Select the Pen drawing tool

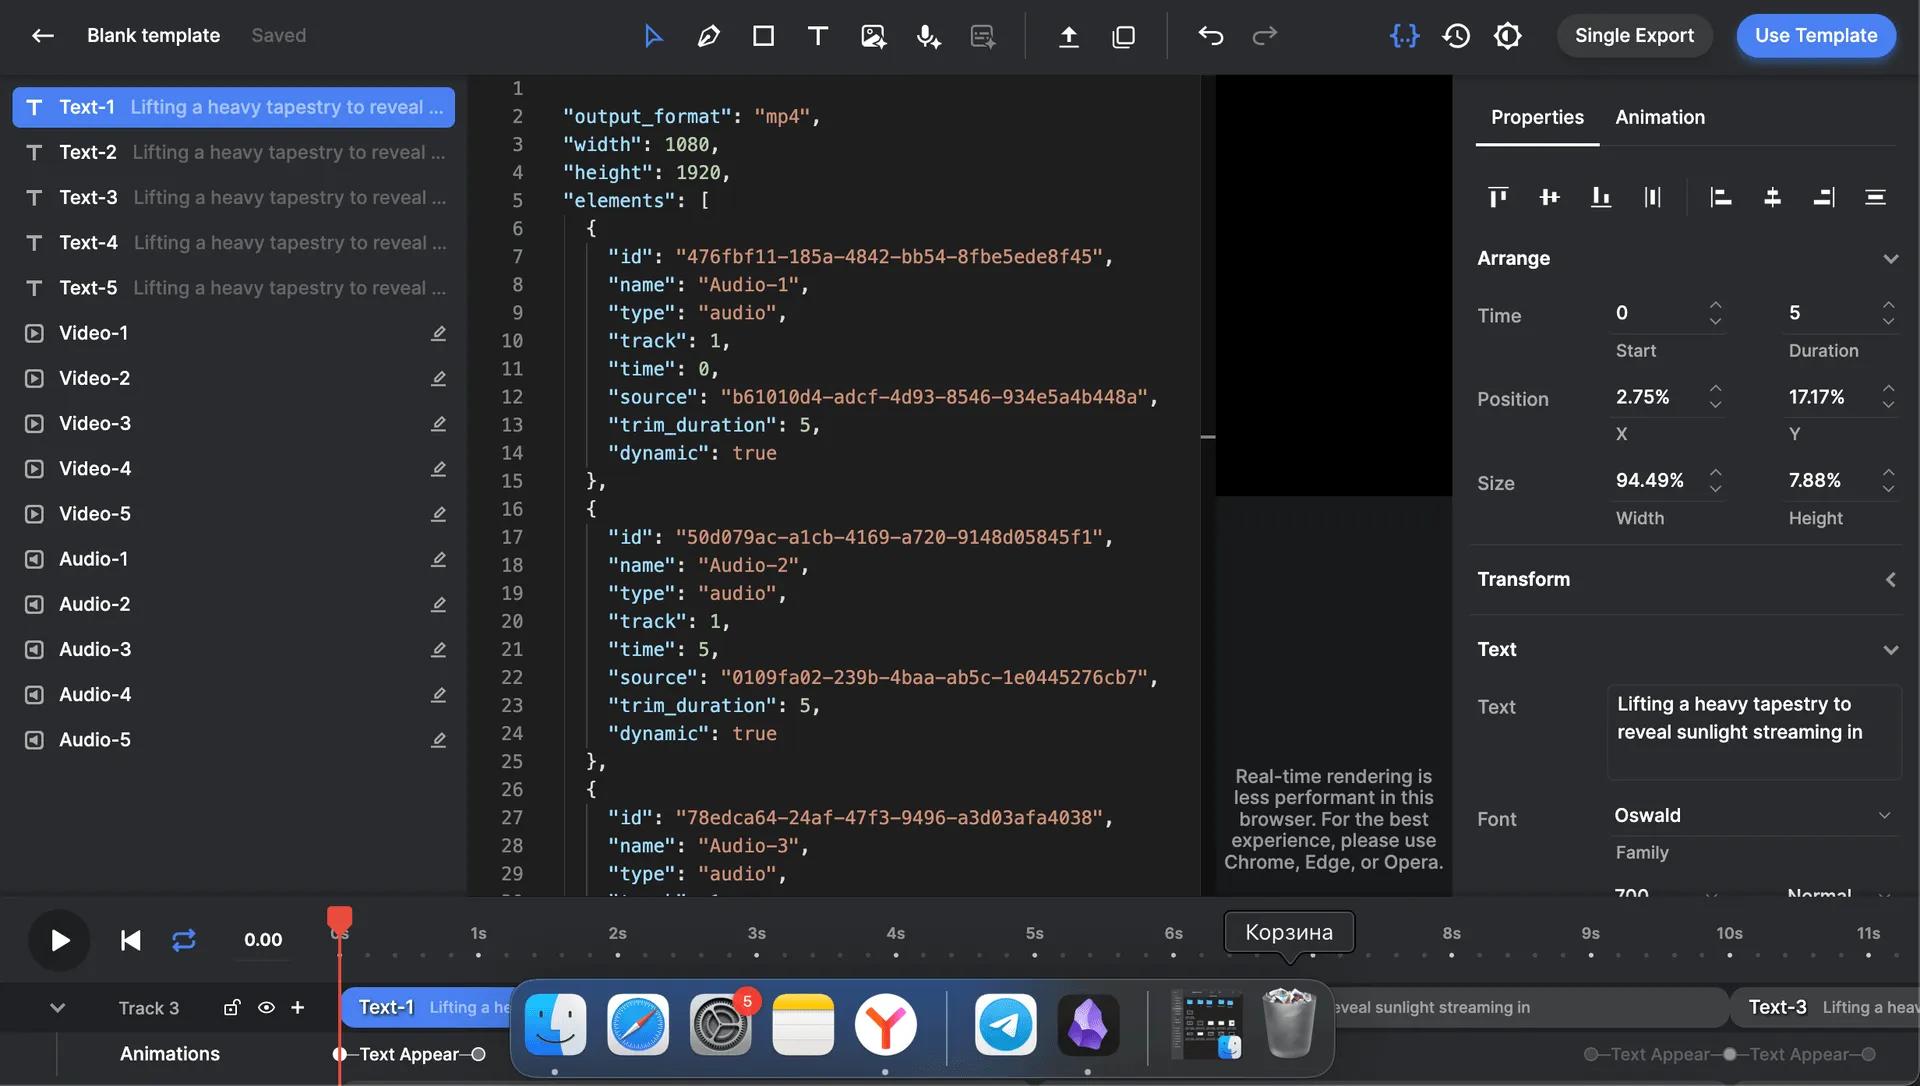pos(708,36)
